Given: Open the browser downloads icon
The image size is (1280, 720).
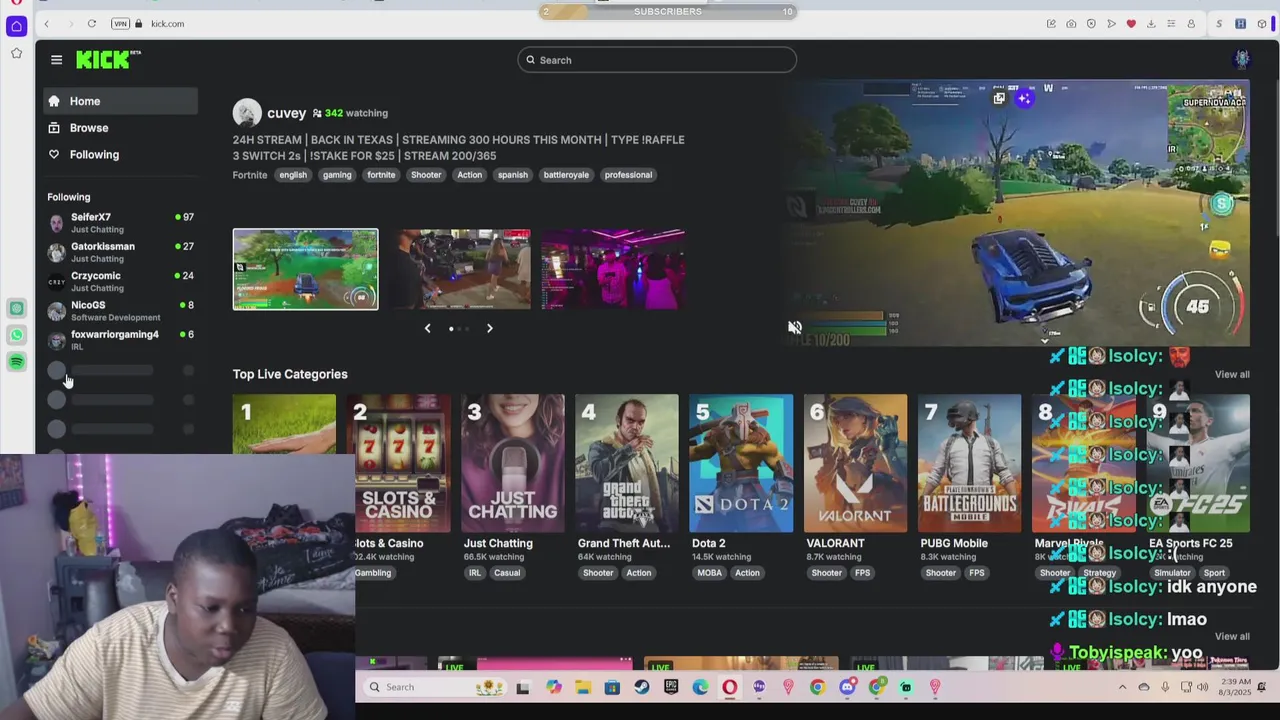Looking at the screenshot, I should [x=1151, y=24].
